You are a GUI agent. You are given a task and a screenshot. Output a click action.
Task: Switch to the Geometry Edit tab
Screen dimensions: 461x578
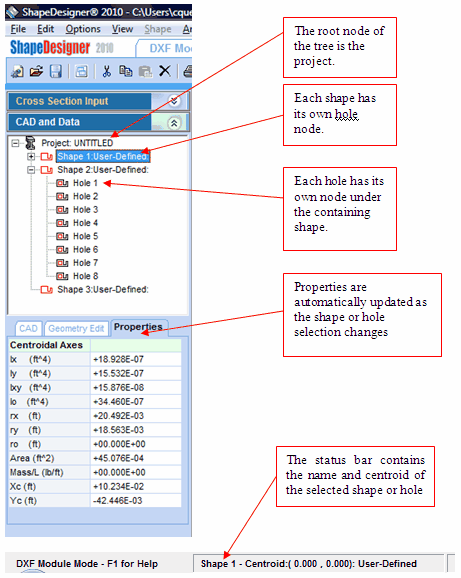[x=76, y=328]
